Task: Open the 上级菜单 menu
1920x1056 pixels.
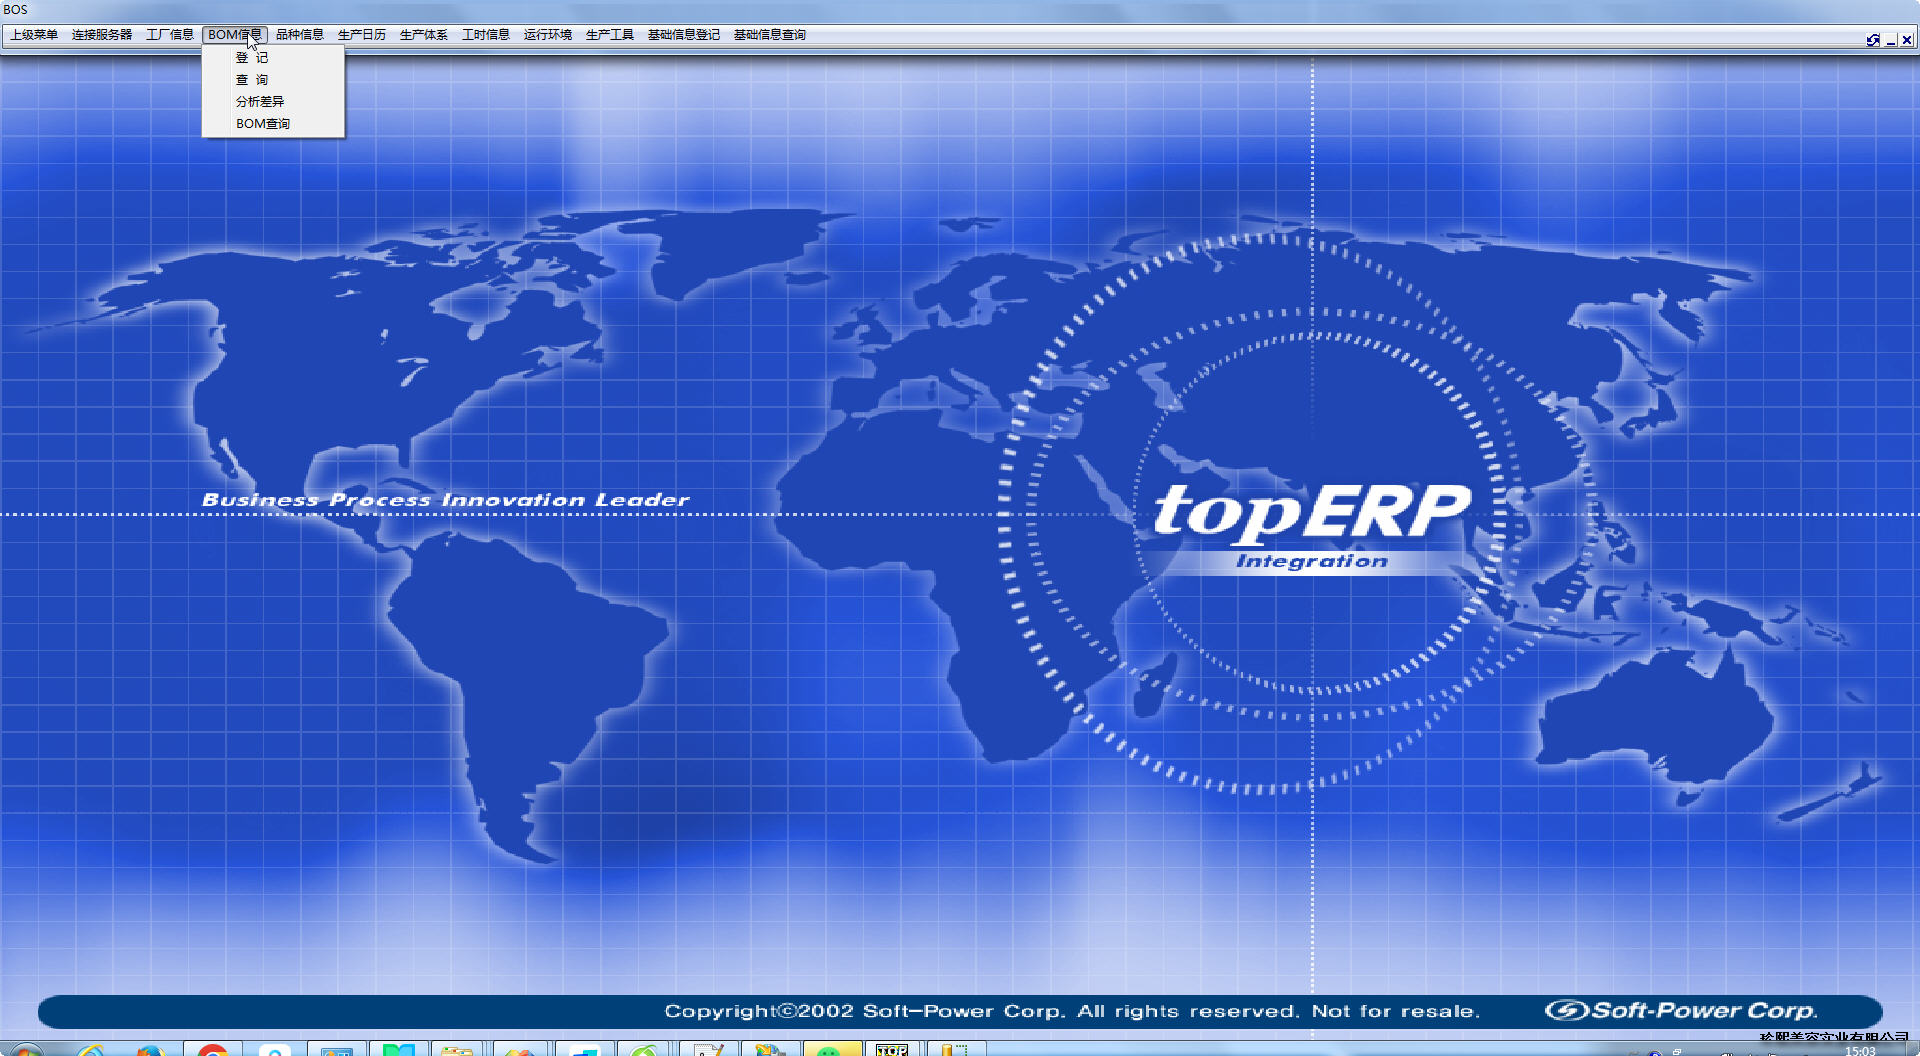Action: click(34, 35)
